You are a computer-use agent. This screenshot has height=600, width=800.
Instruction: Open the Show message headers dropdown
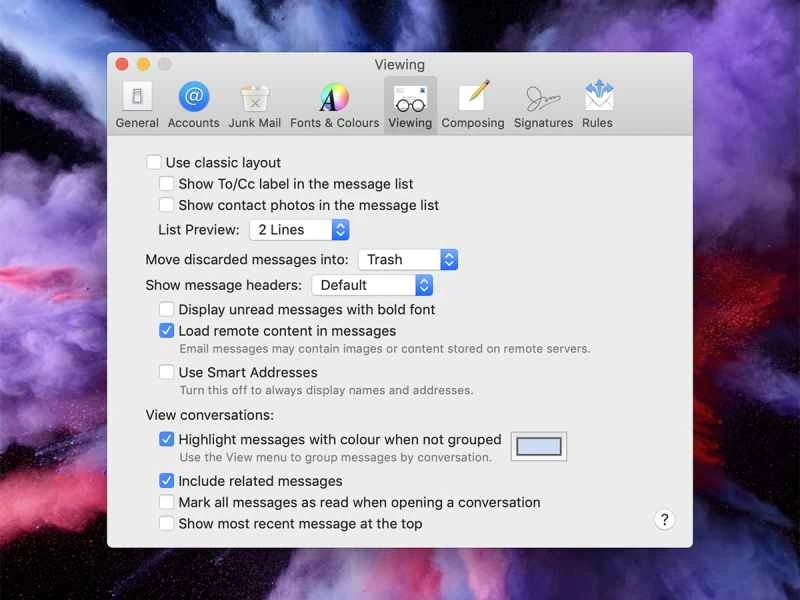[x=372, y=285]
